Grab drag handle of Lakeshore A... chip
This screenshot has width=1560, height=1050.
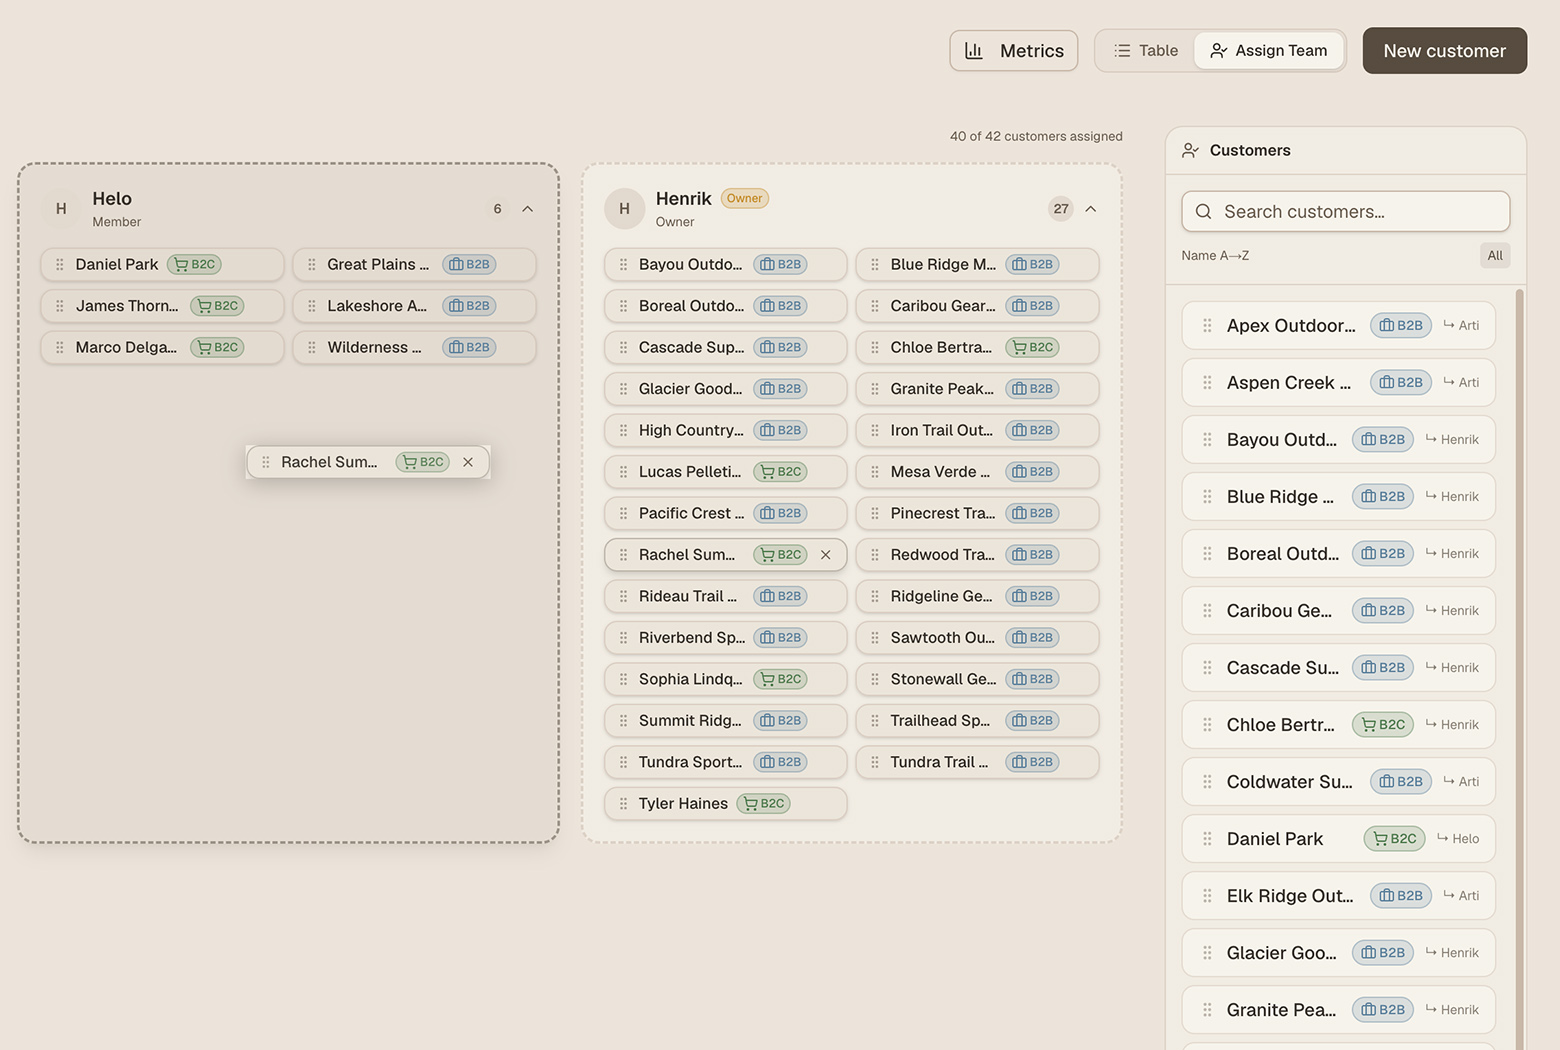tap(312, 306)
